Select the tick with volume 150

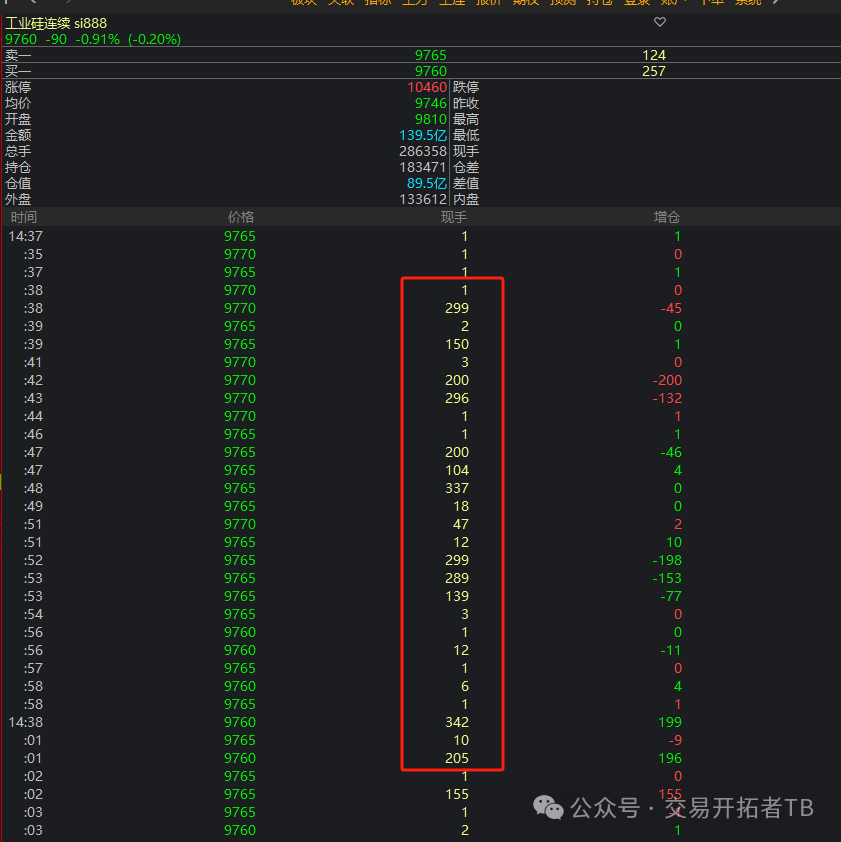coord(457,344)
